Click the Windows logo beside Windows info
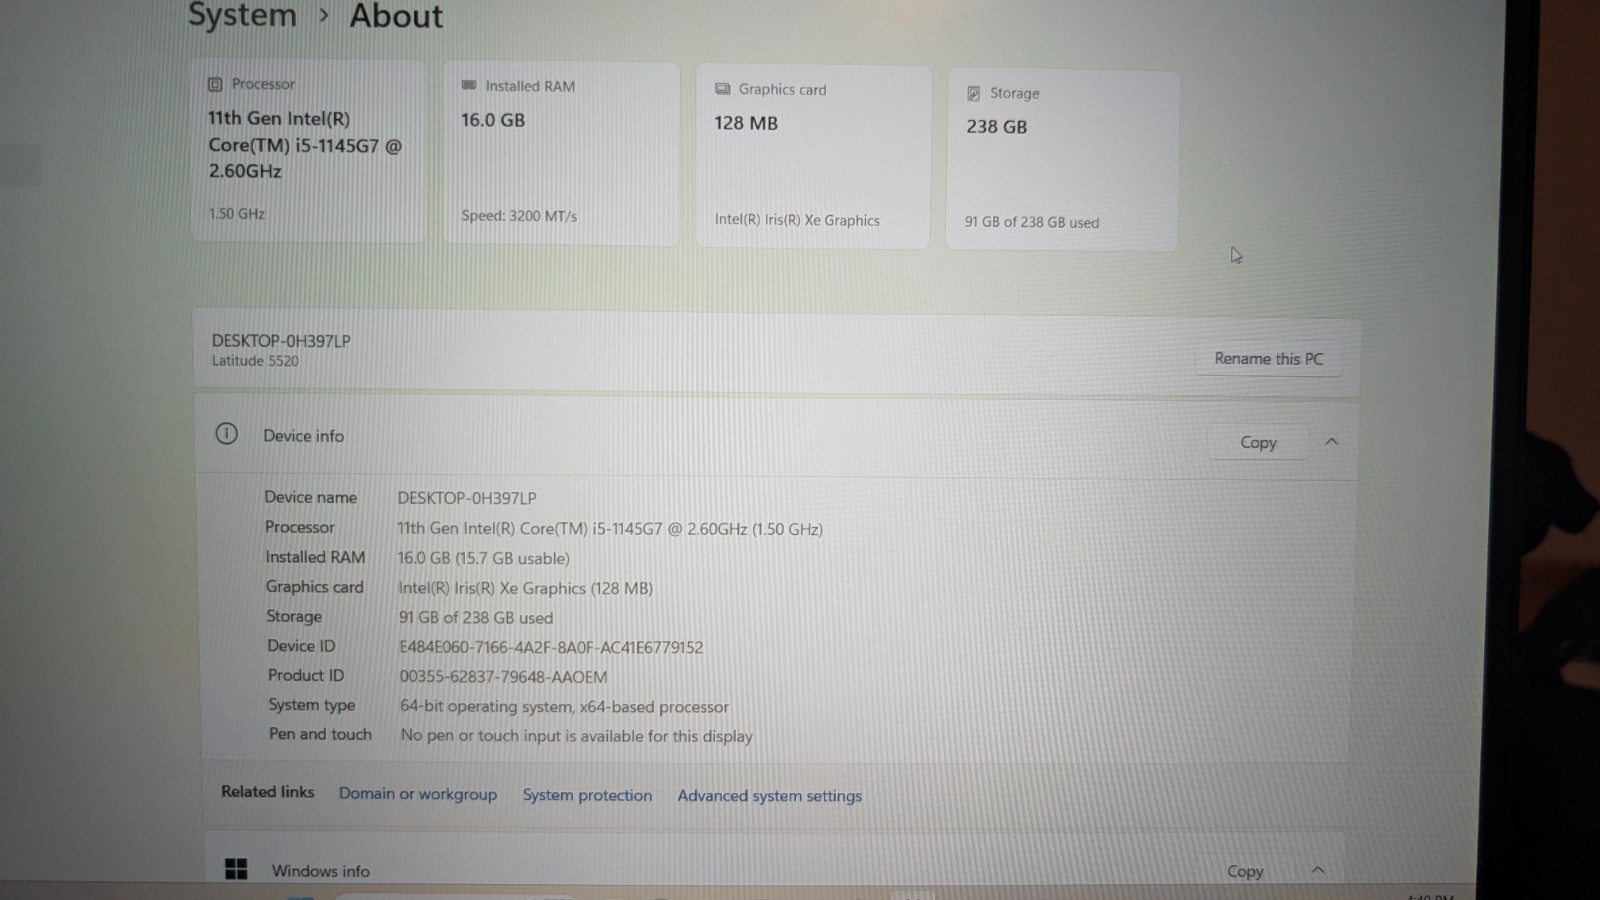 coord(236,869)
